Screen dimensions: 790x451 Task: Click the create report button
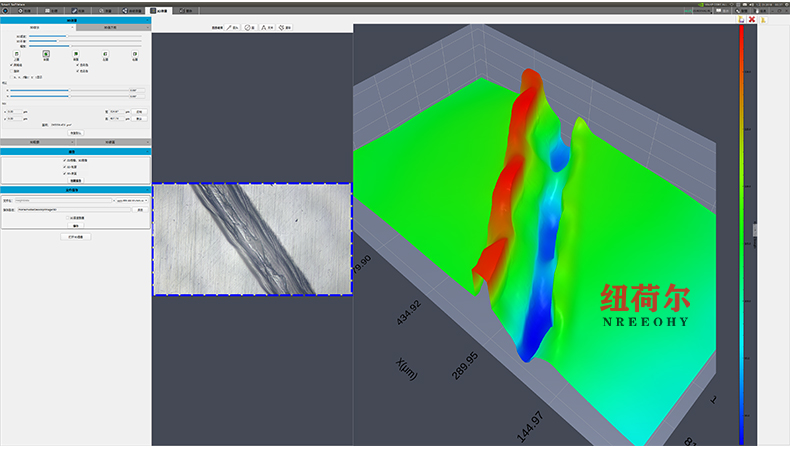(76, 180)
